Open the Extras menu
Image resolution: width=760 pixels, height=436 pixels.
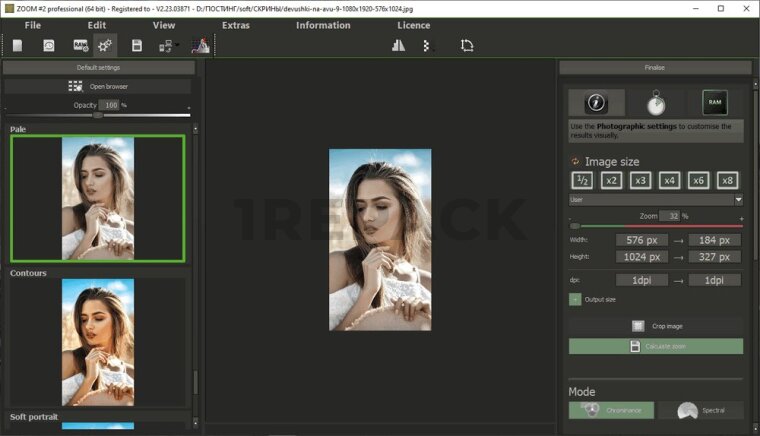pyautogui.click(x=235, y=25)
